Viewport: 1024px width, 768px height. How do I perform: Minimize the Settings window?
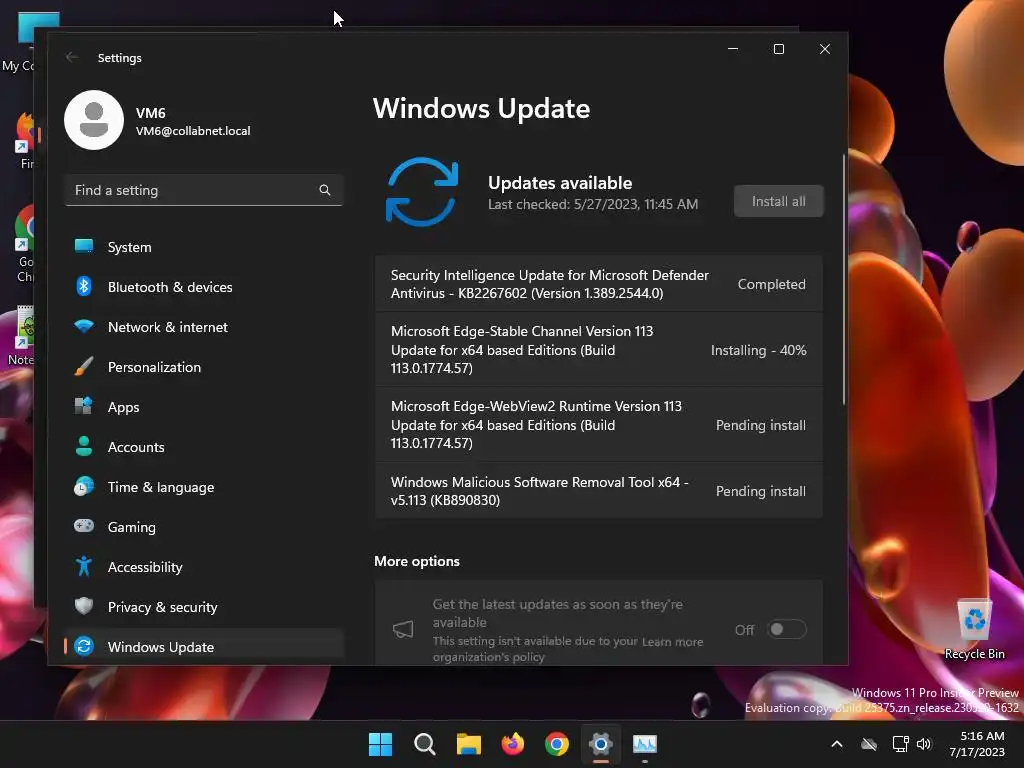coord(733,49)
